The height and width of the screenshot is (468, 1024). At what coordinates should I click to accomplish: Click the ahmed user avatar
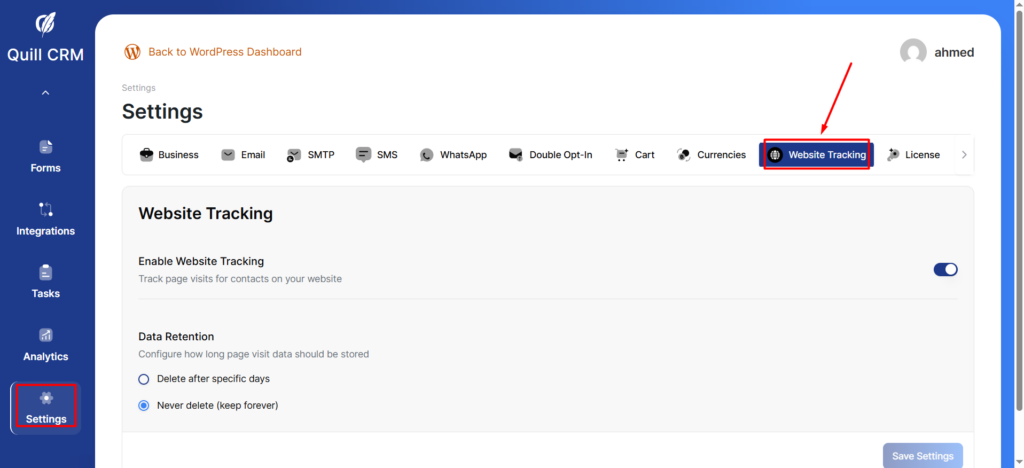[x=912, y=53]
